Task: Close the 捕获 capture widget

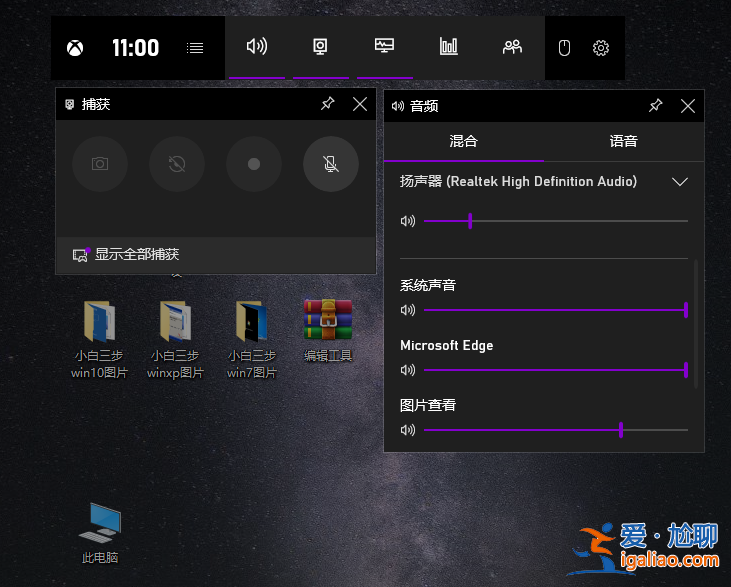Action: 359,104
